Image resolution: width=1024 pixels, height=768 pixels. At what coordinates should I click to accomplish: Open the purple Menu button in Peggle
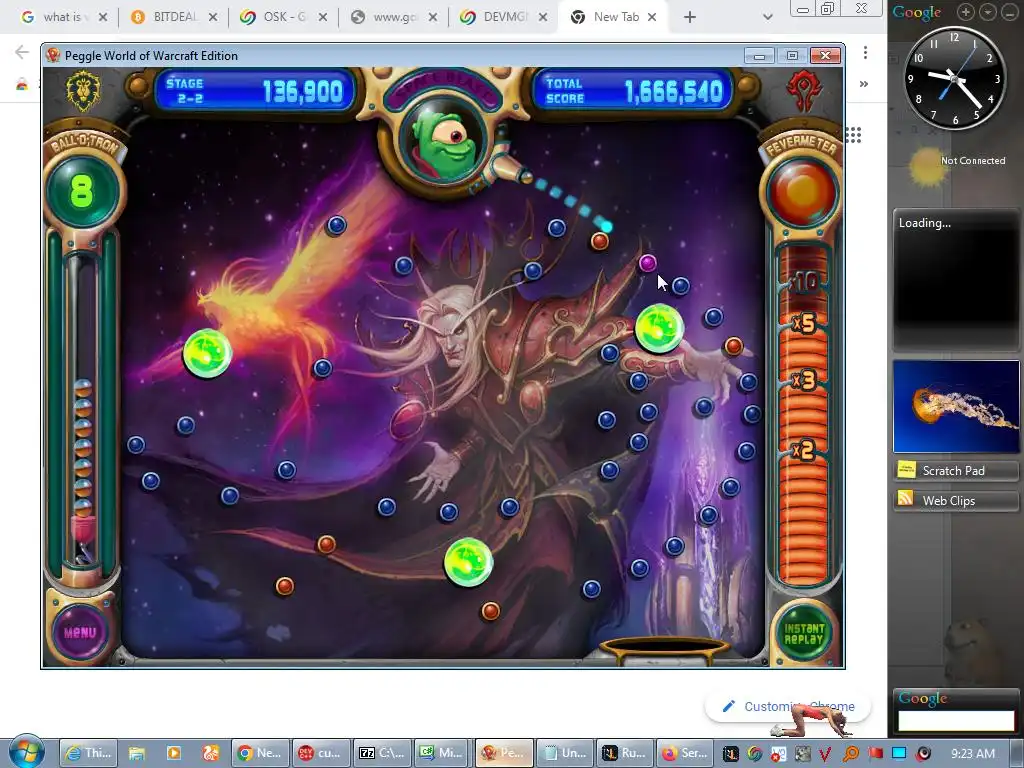[80, 632]
